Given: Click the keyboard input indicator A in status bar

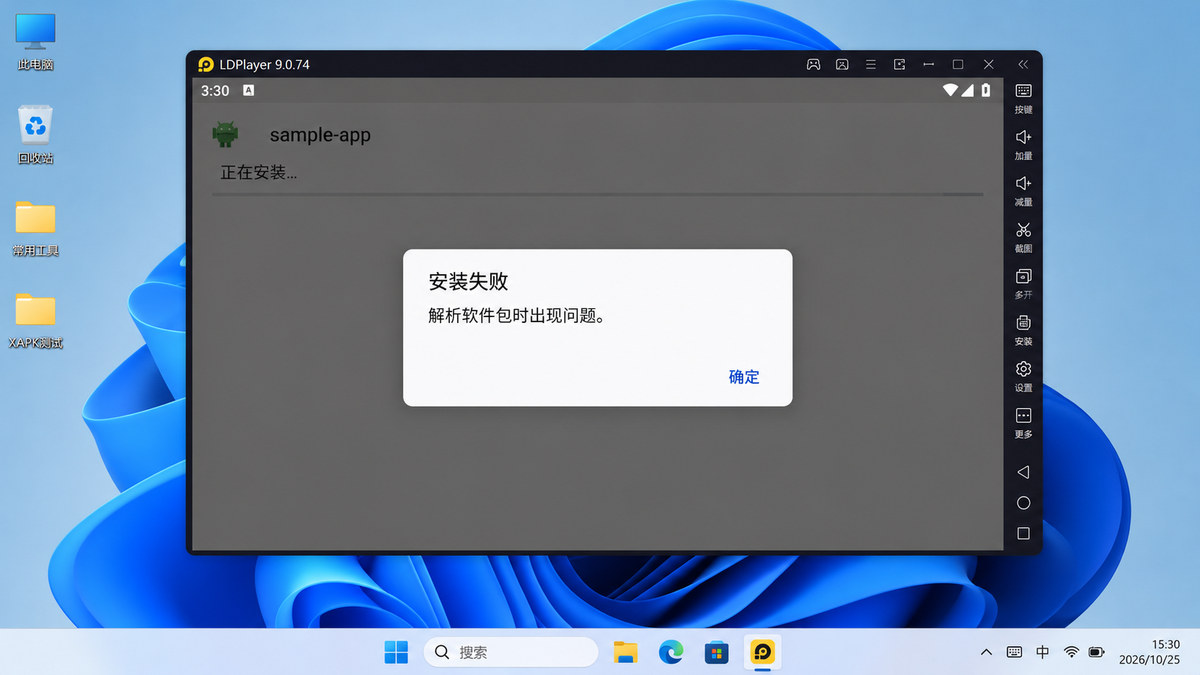Looking at the screenshot, I should click(249, 90).
